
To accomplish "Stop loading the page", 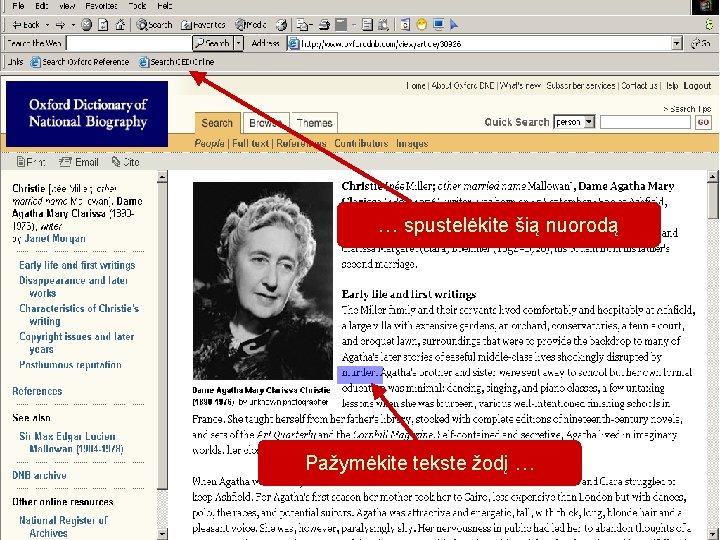I will (x=86, y=25).
